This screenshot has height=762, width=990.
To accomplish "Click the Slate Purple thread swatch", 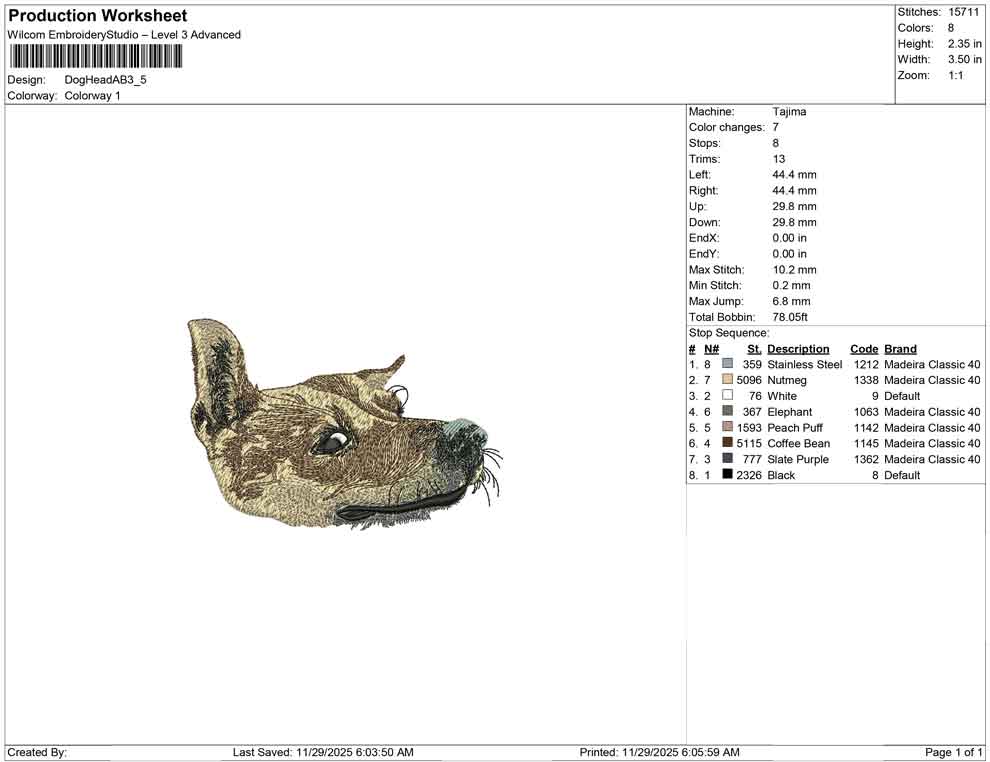I will pos(727,459).
